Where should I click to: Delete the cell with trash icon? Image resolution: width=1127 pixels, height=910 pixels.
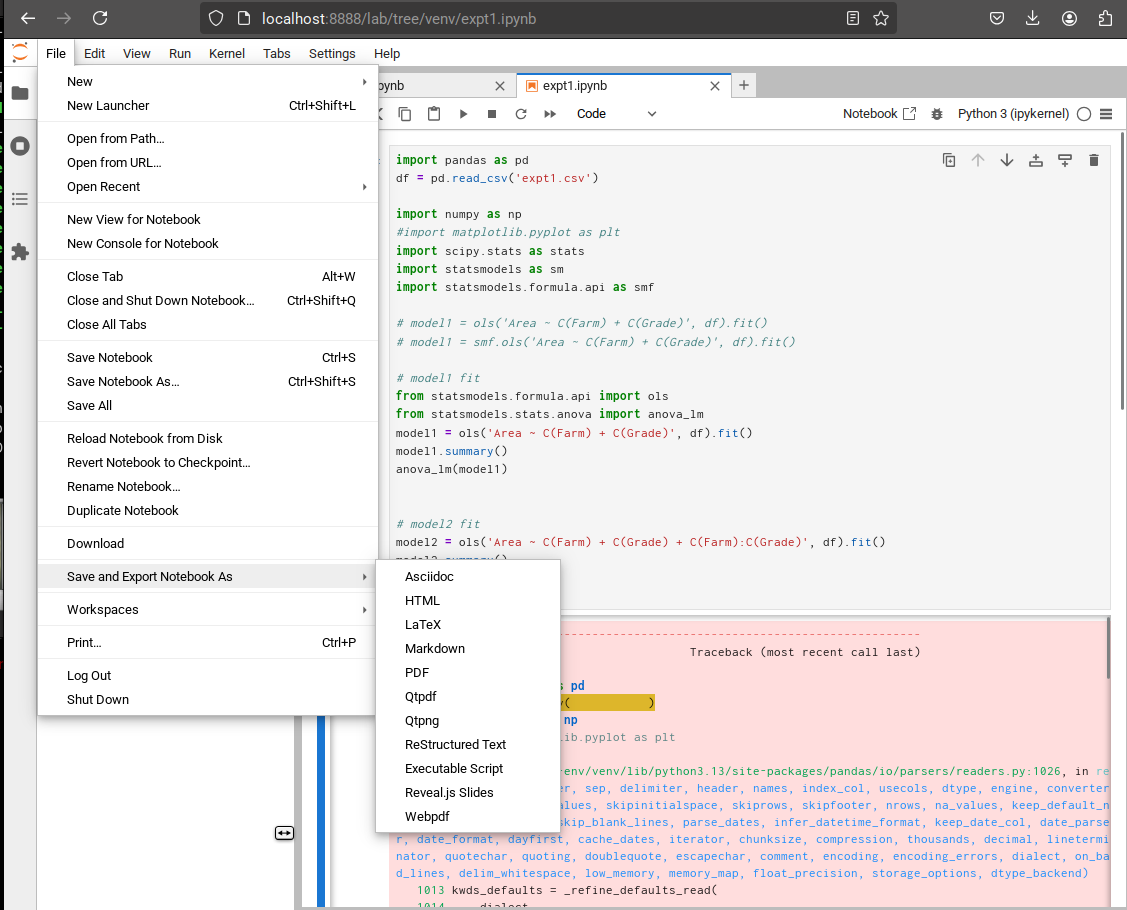1094,160
